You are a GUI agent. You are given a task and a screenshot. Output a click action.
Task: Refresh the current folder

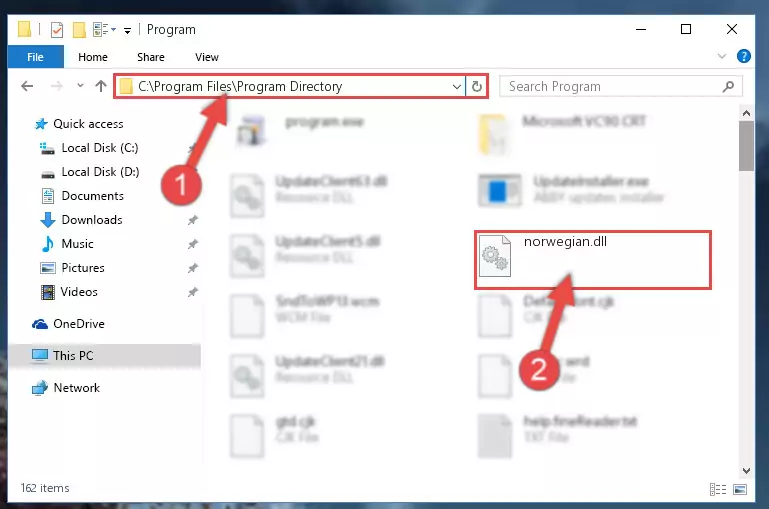click(x=476, y=87)
